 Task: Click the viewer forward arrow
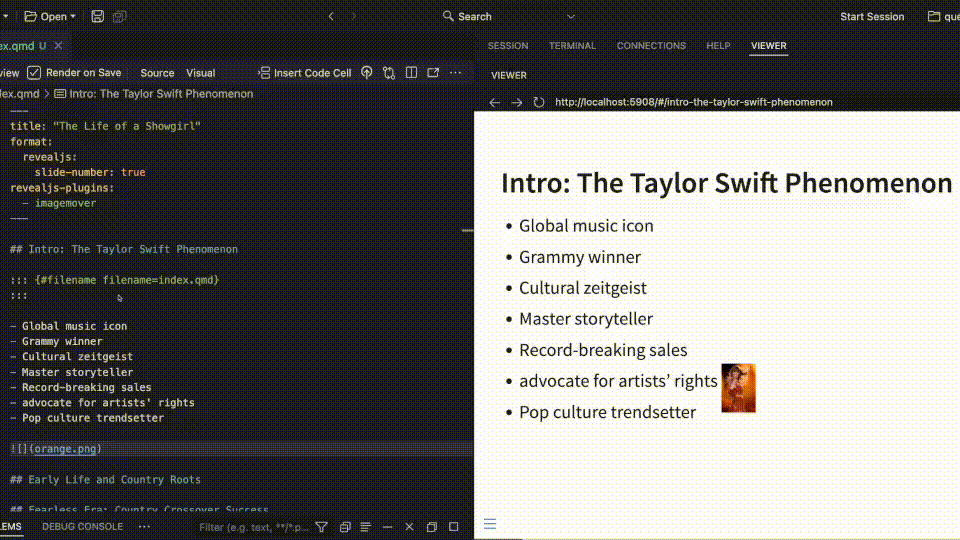(x=517, y=102)
